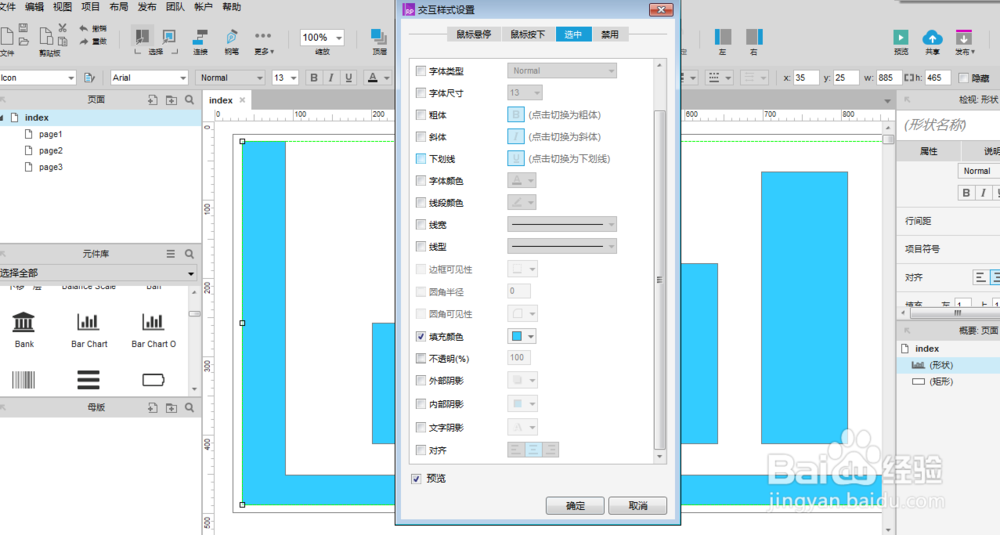Click the Add Page icon in Pages panel

[x=152, y=100]
